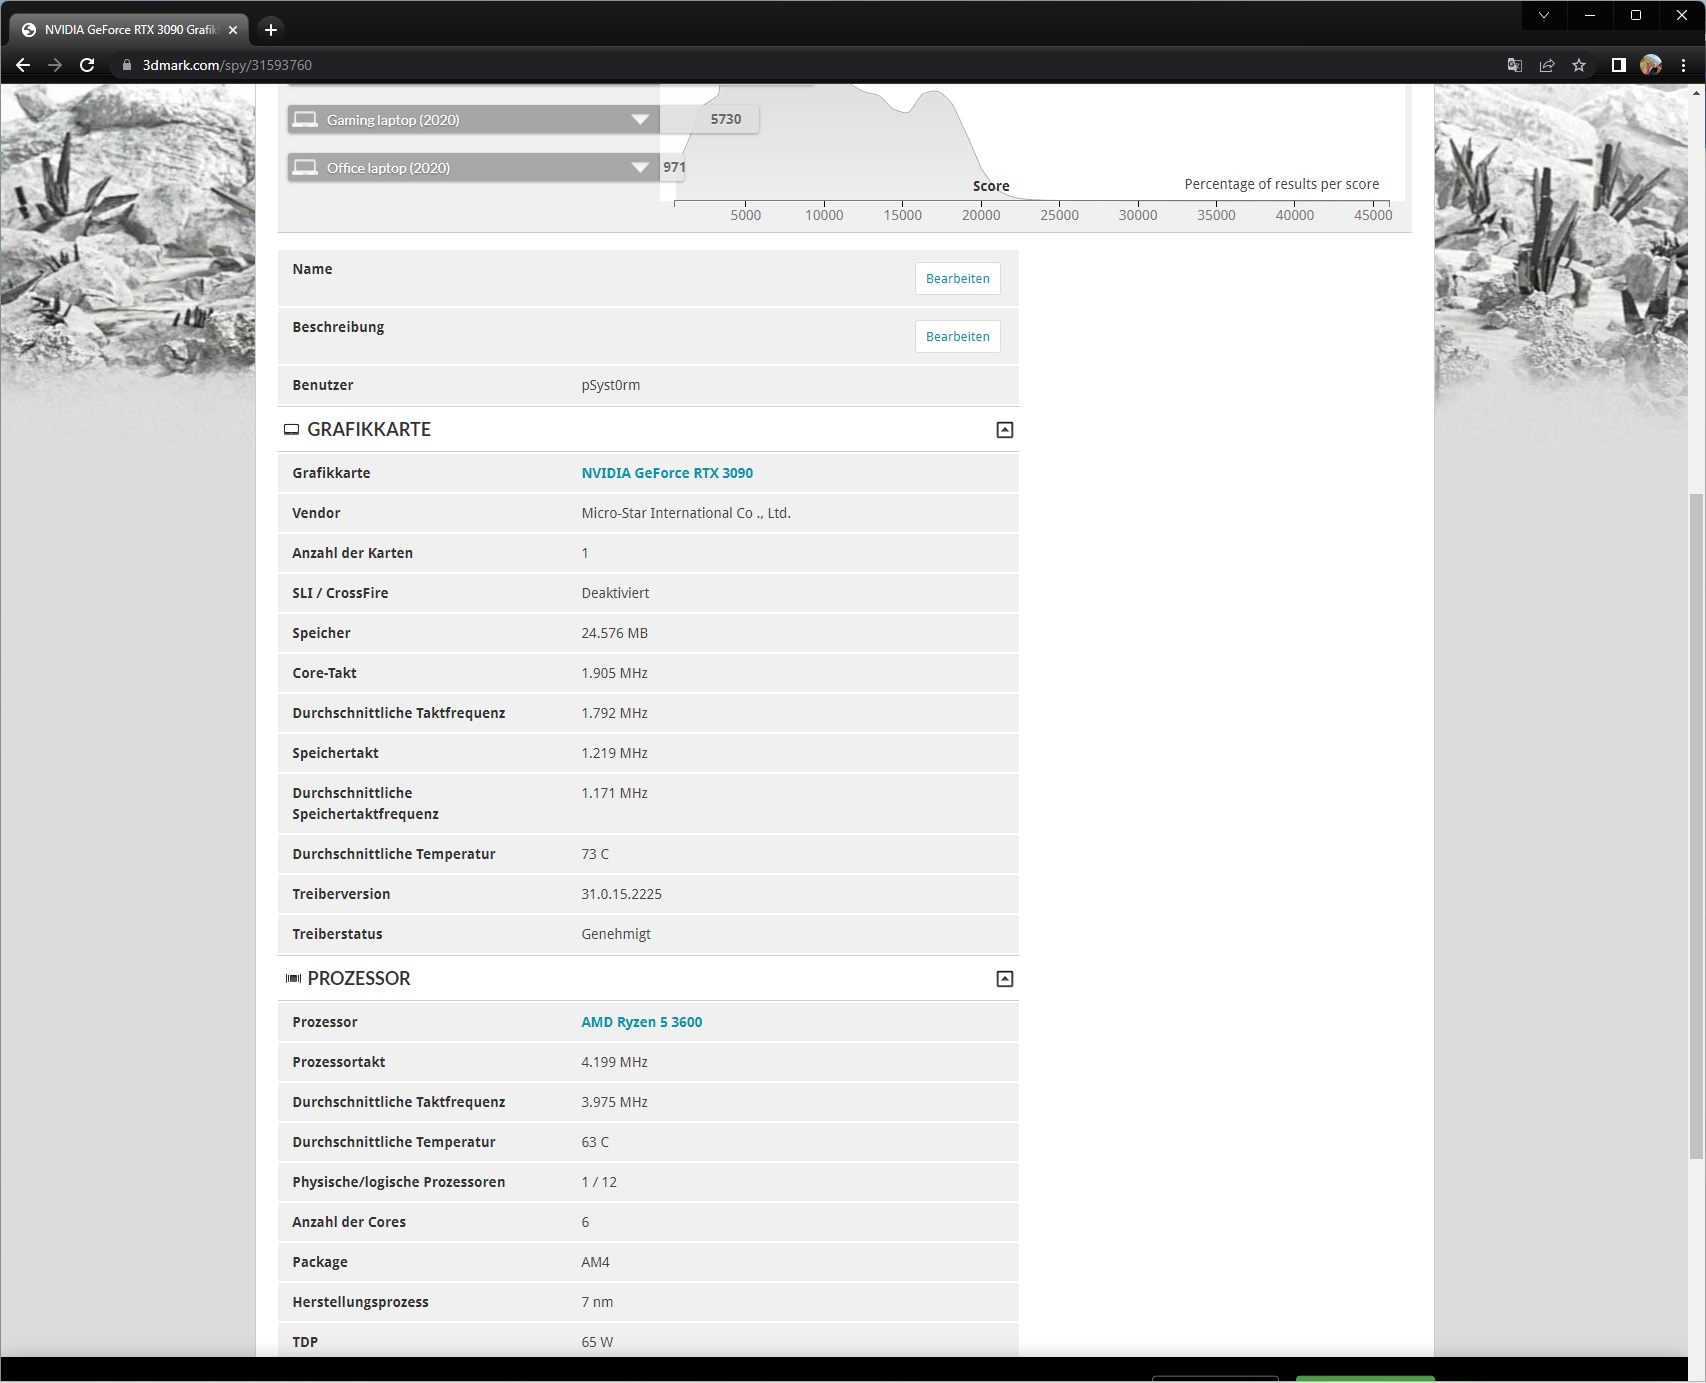Open a new browser tab
The image size is (1706, 1383).
pos(271,30)
